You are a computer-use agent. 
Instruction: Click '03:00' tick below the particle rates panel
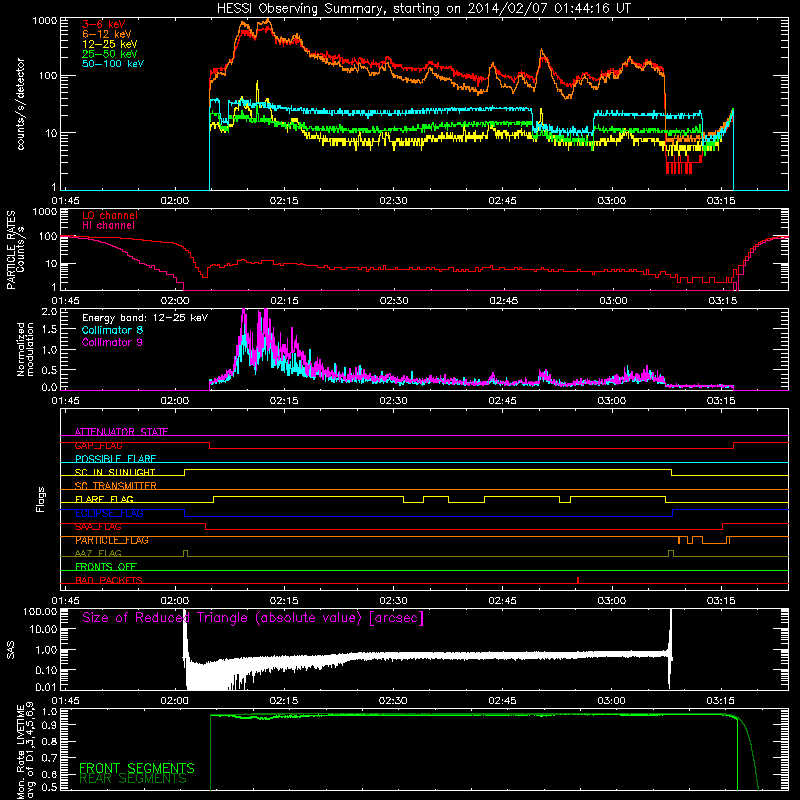click(x=613, y=301)
